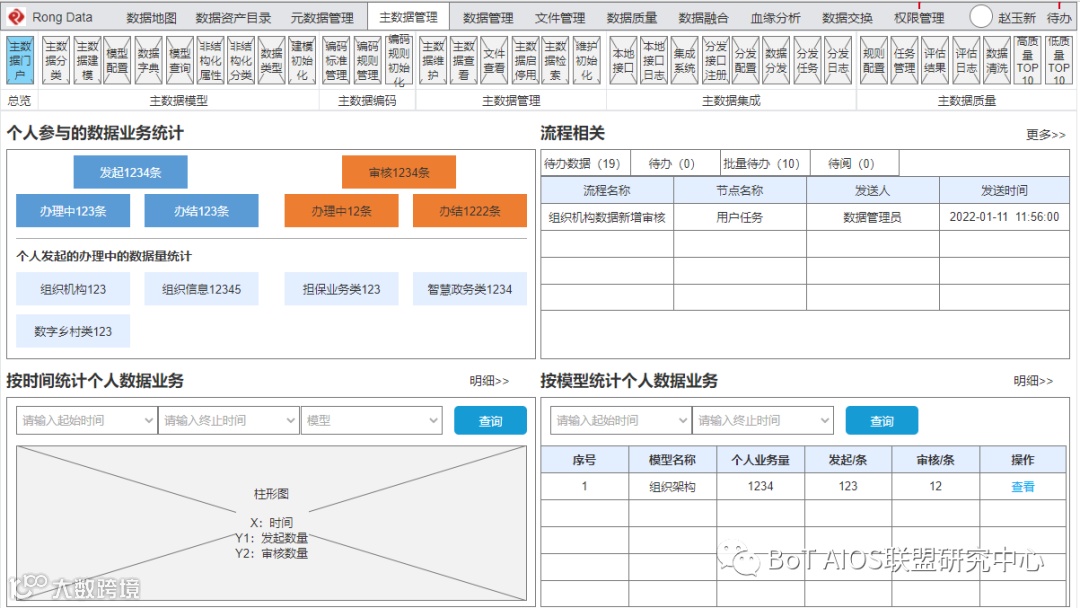The width and height of the screenshot is (1080, 608).
Task: Click 查询 button in 按时间统计 section
Action: pyautogui.click(x=490, y=421)
